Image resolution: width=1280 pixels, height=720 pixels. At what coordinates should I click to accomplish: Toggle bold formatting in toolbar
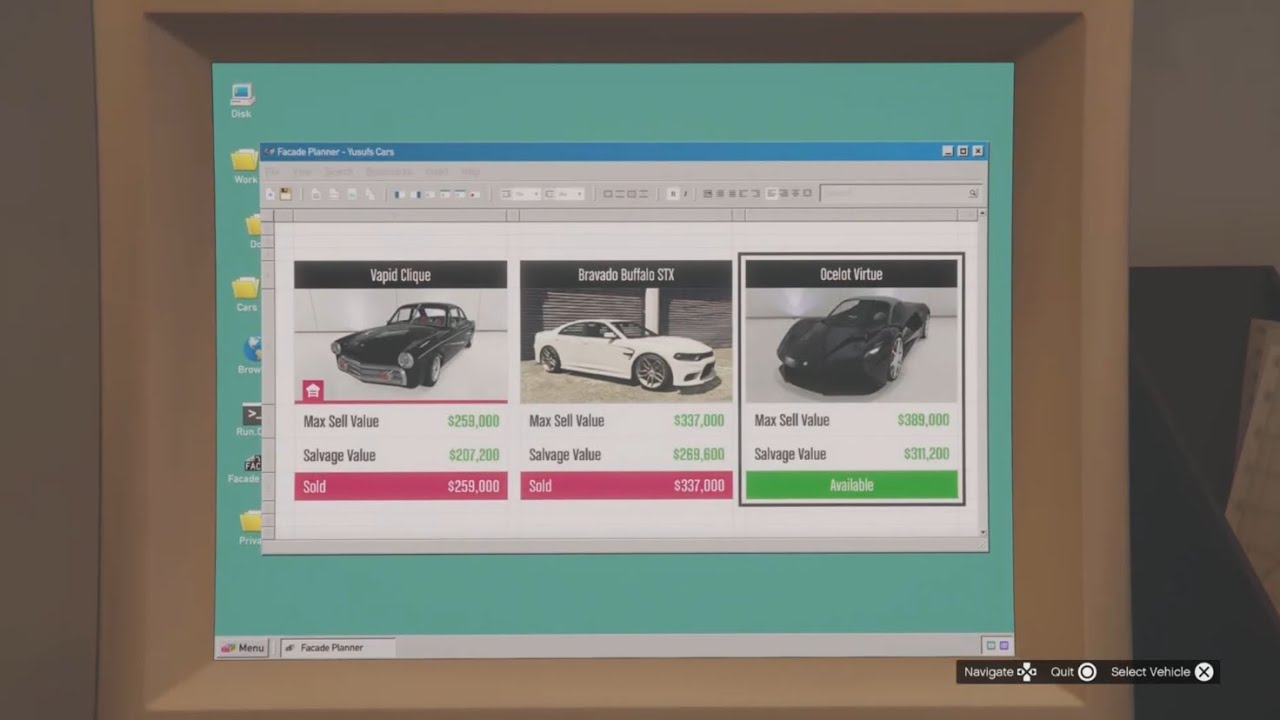click(673, 194)
